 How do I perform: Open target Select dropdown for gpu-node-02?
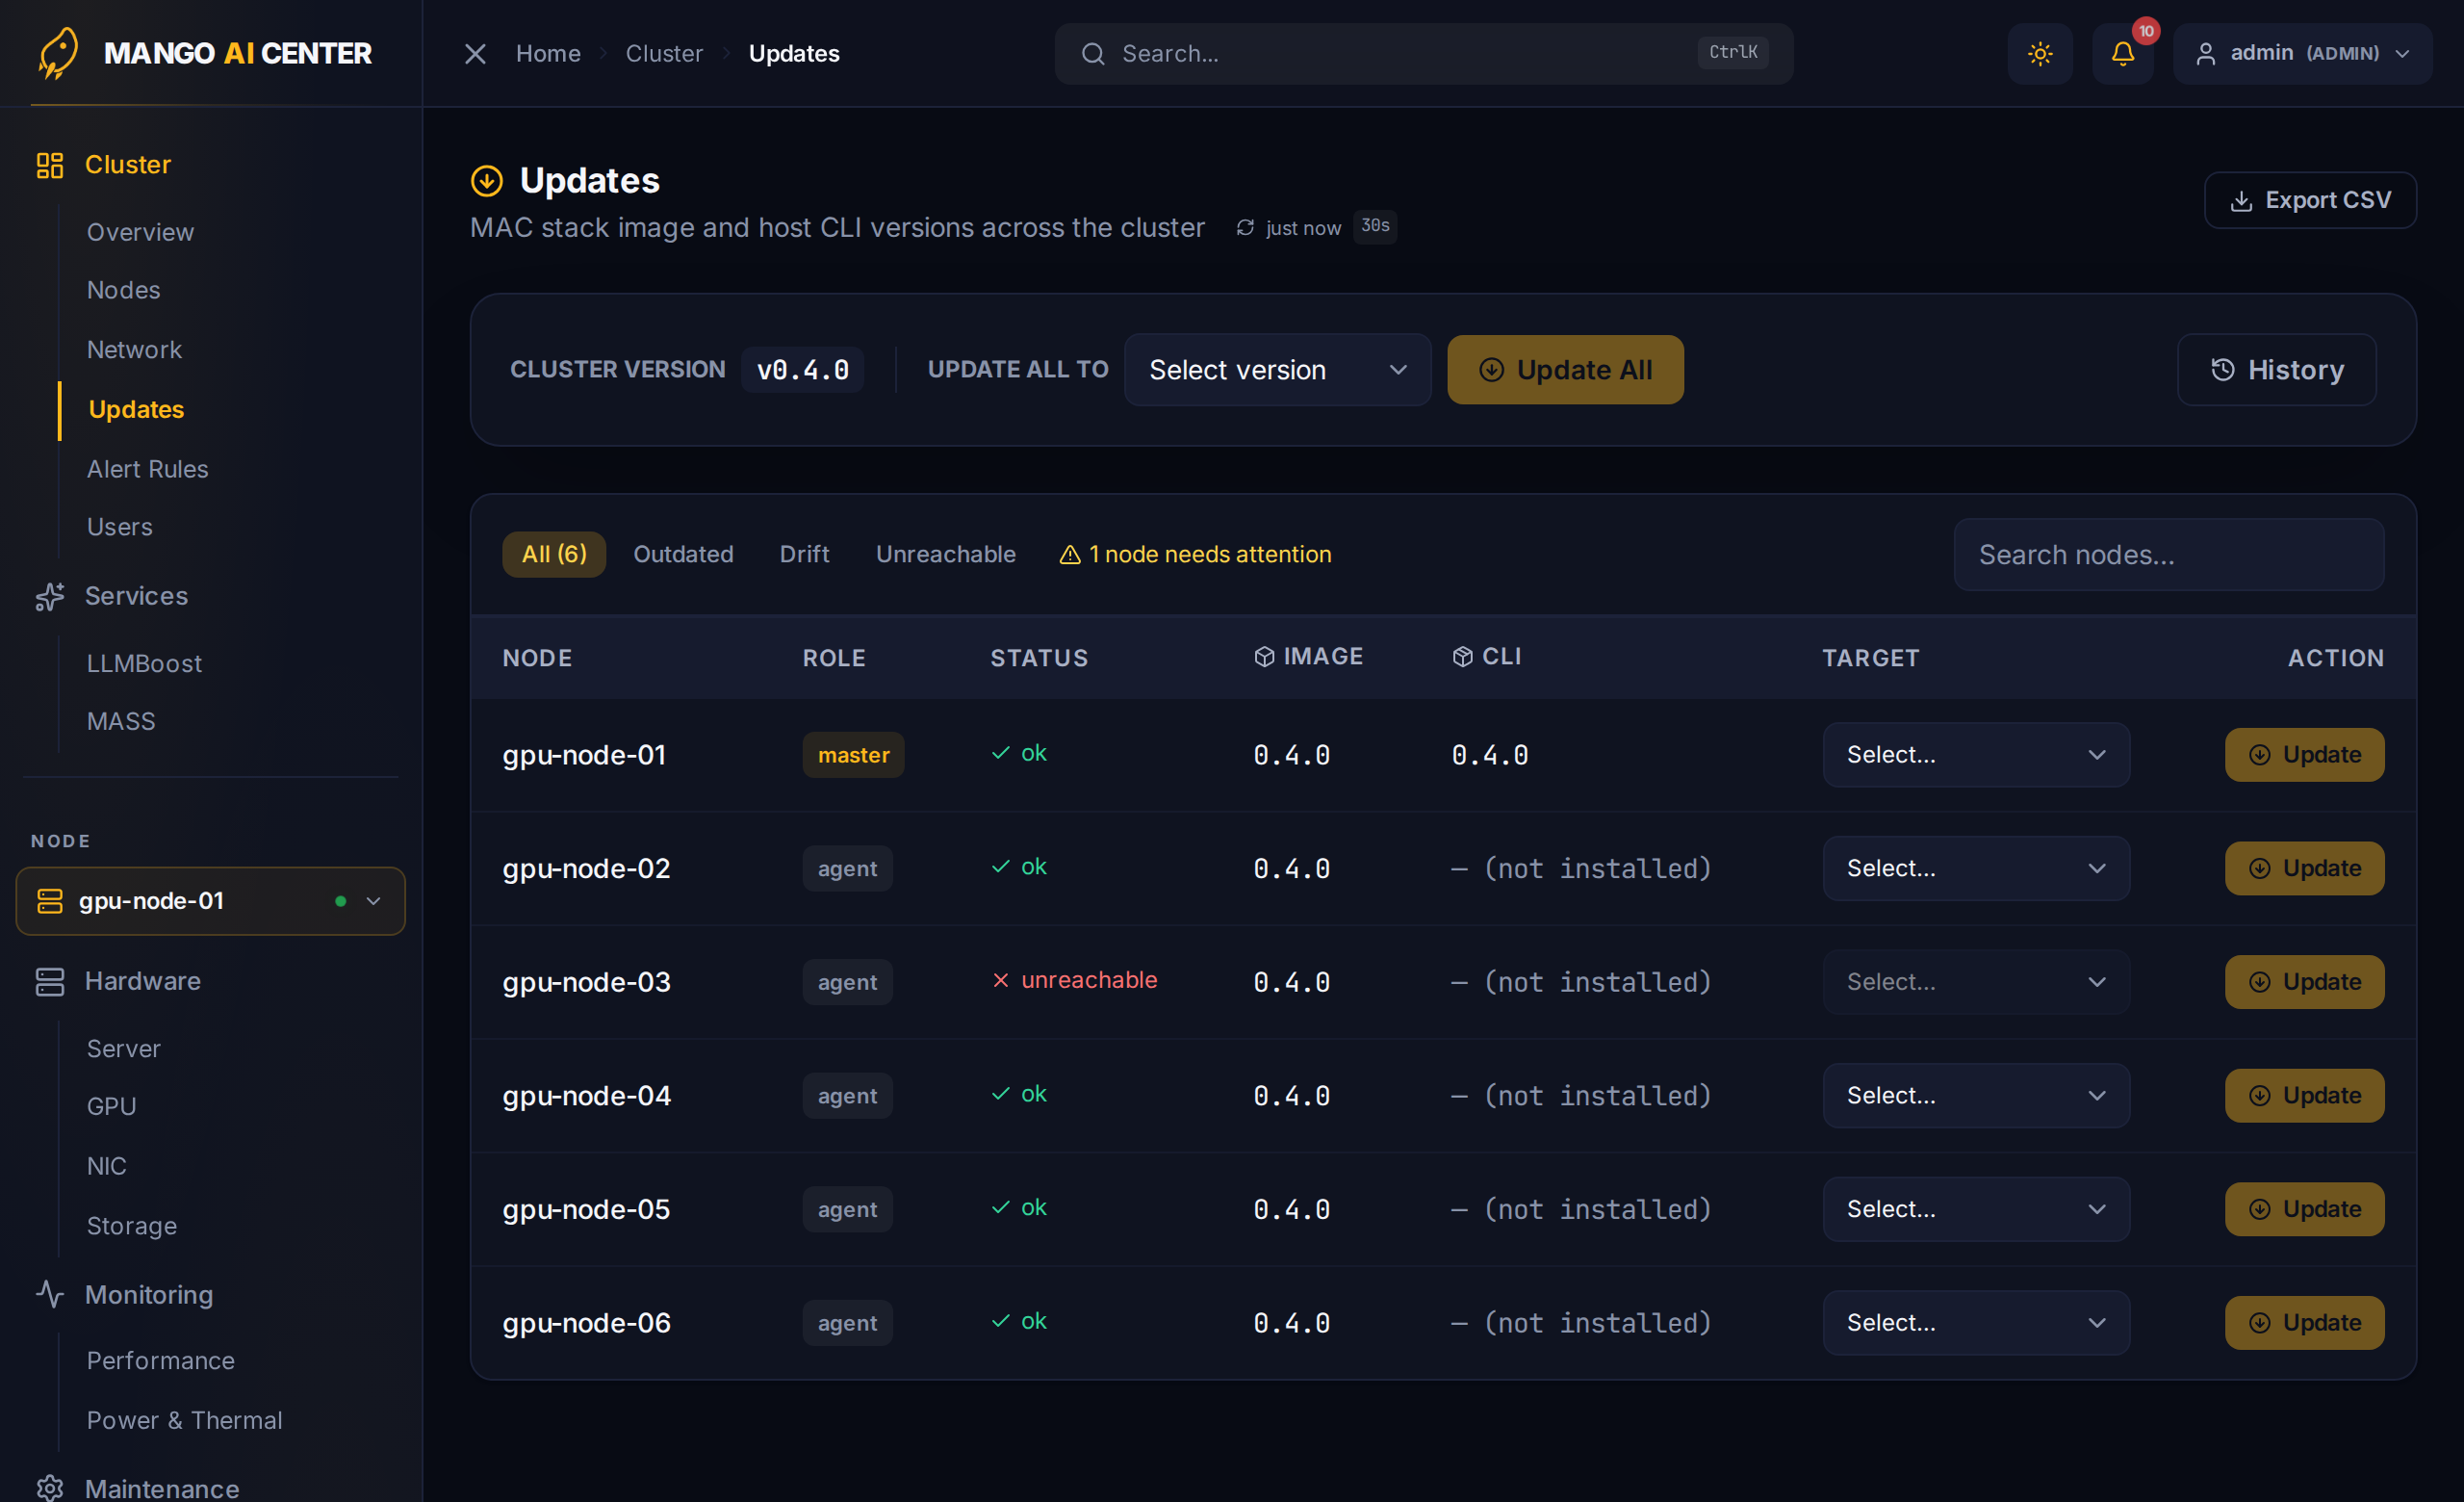(x=1975, y=868)
